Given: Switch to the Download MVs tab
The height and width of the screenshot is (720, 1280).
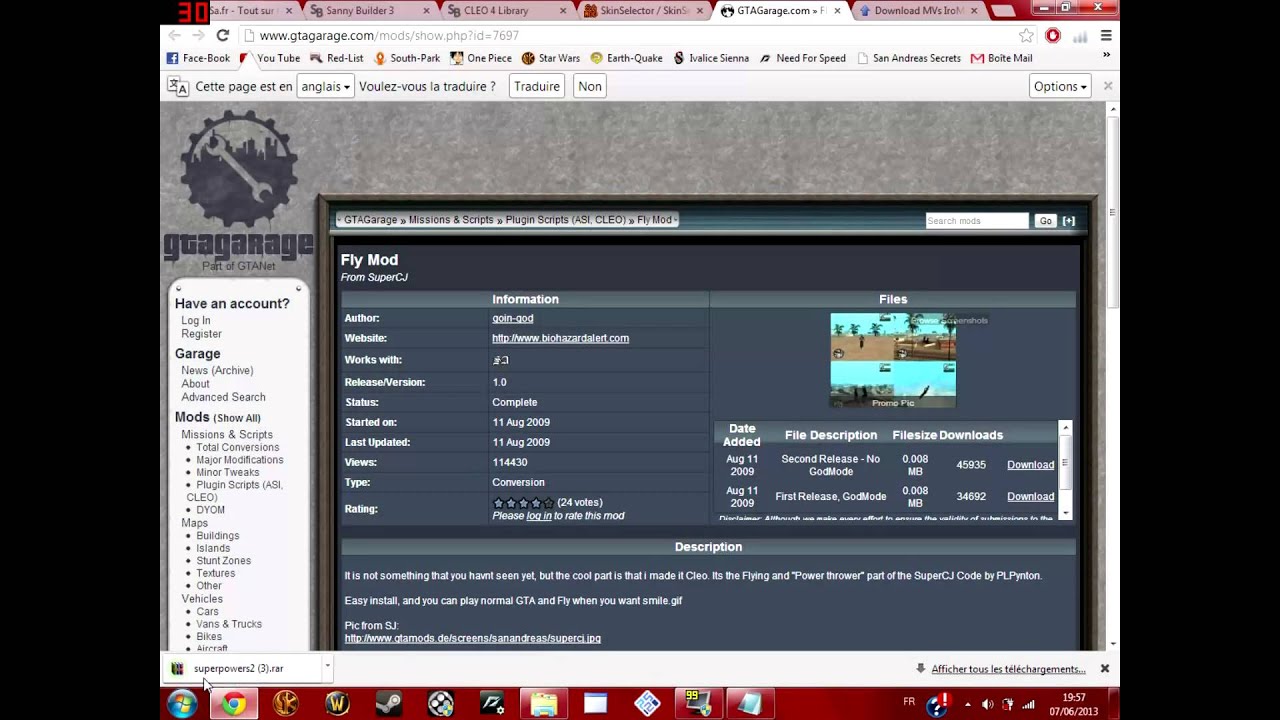Looking at the screenshot, I should point(918,11).
